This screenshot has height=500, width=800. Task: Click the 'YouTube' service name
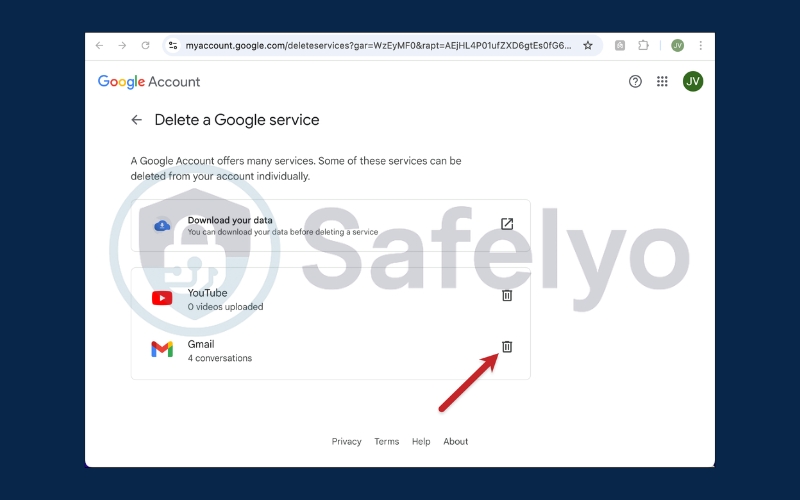click(207, 293)
